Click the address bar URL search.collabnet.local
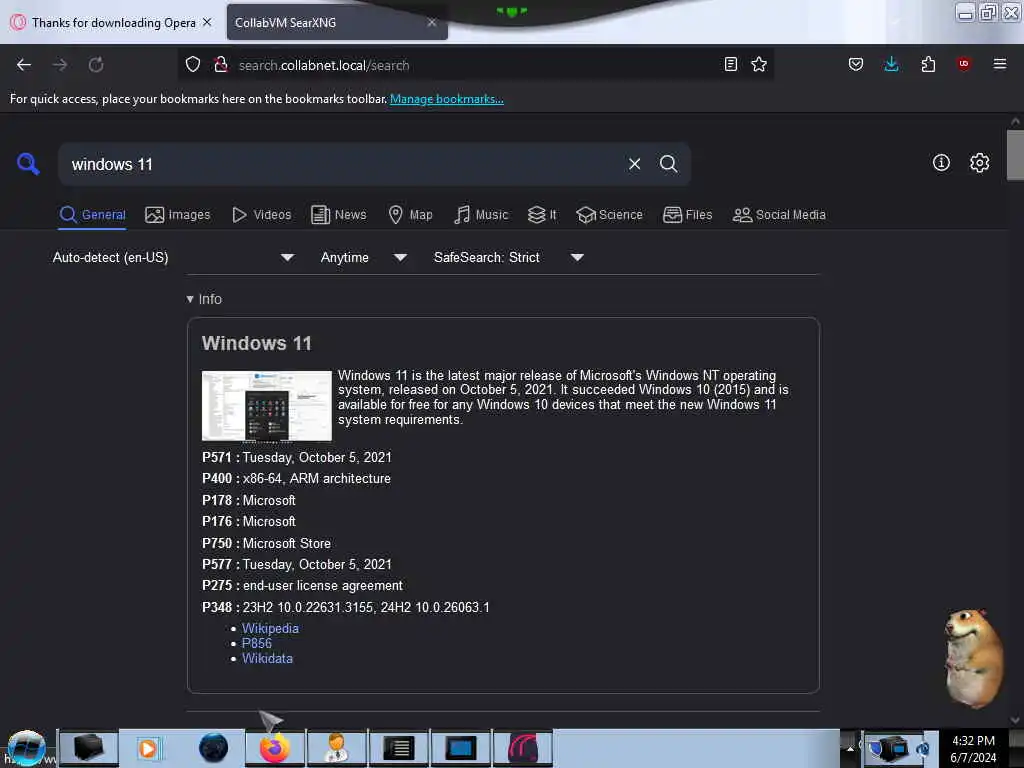This screenshot has width=1024, height=768. coord(324,65)
